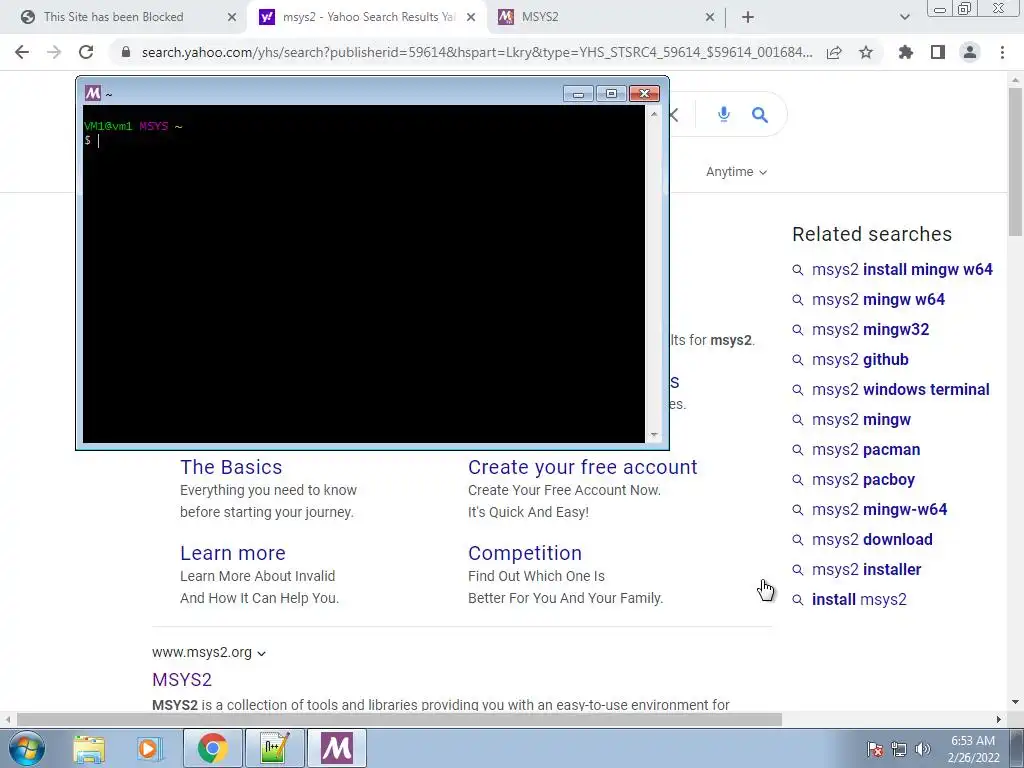Select the related search 'msys2 mingw'
Screen dimensions: 1024x768
point(861,420)
